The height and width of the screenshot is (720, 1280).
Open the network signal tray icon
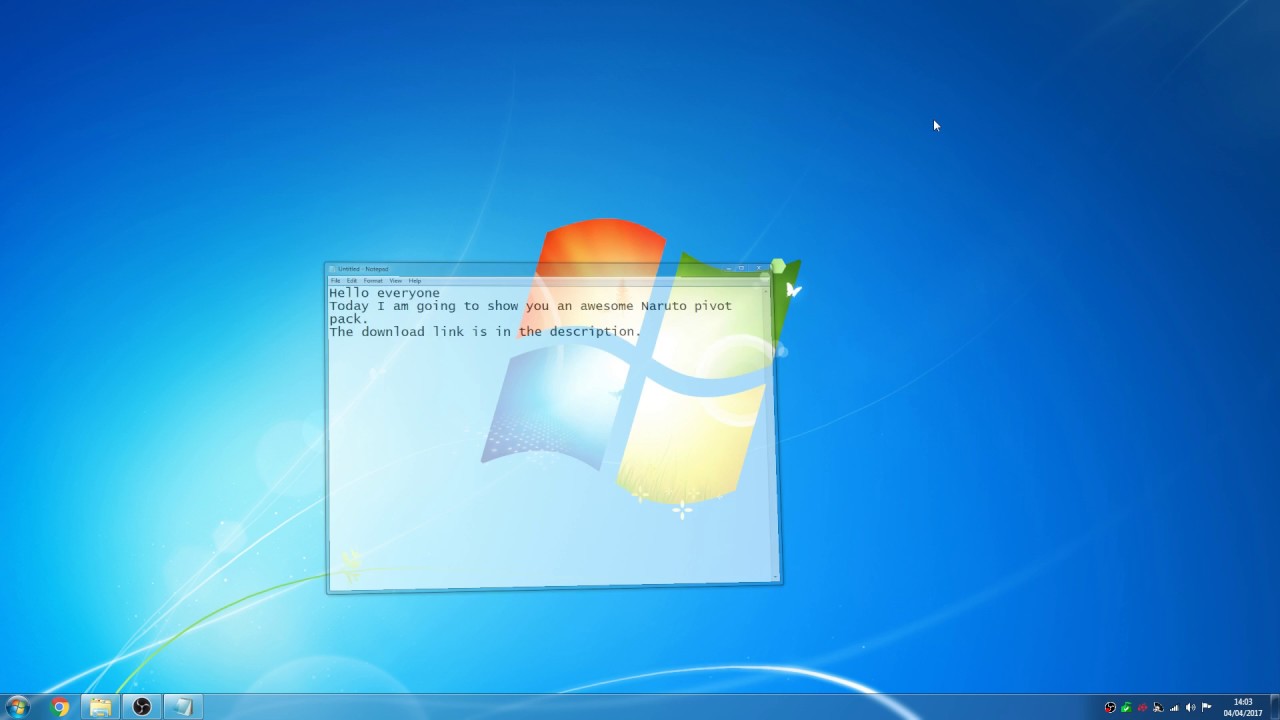click(x=1174, y=708)
